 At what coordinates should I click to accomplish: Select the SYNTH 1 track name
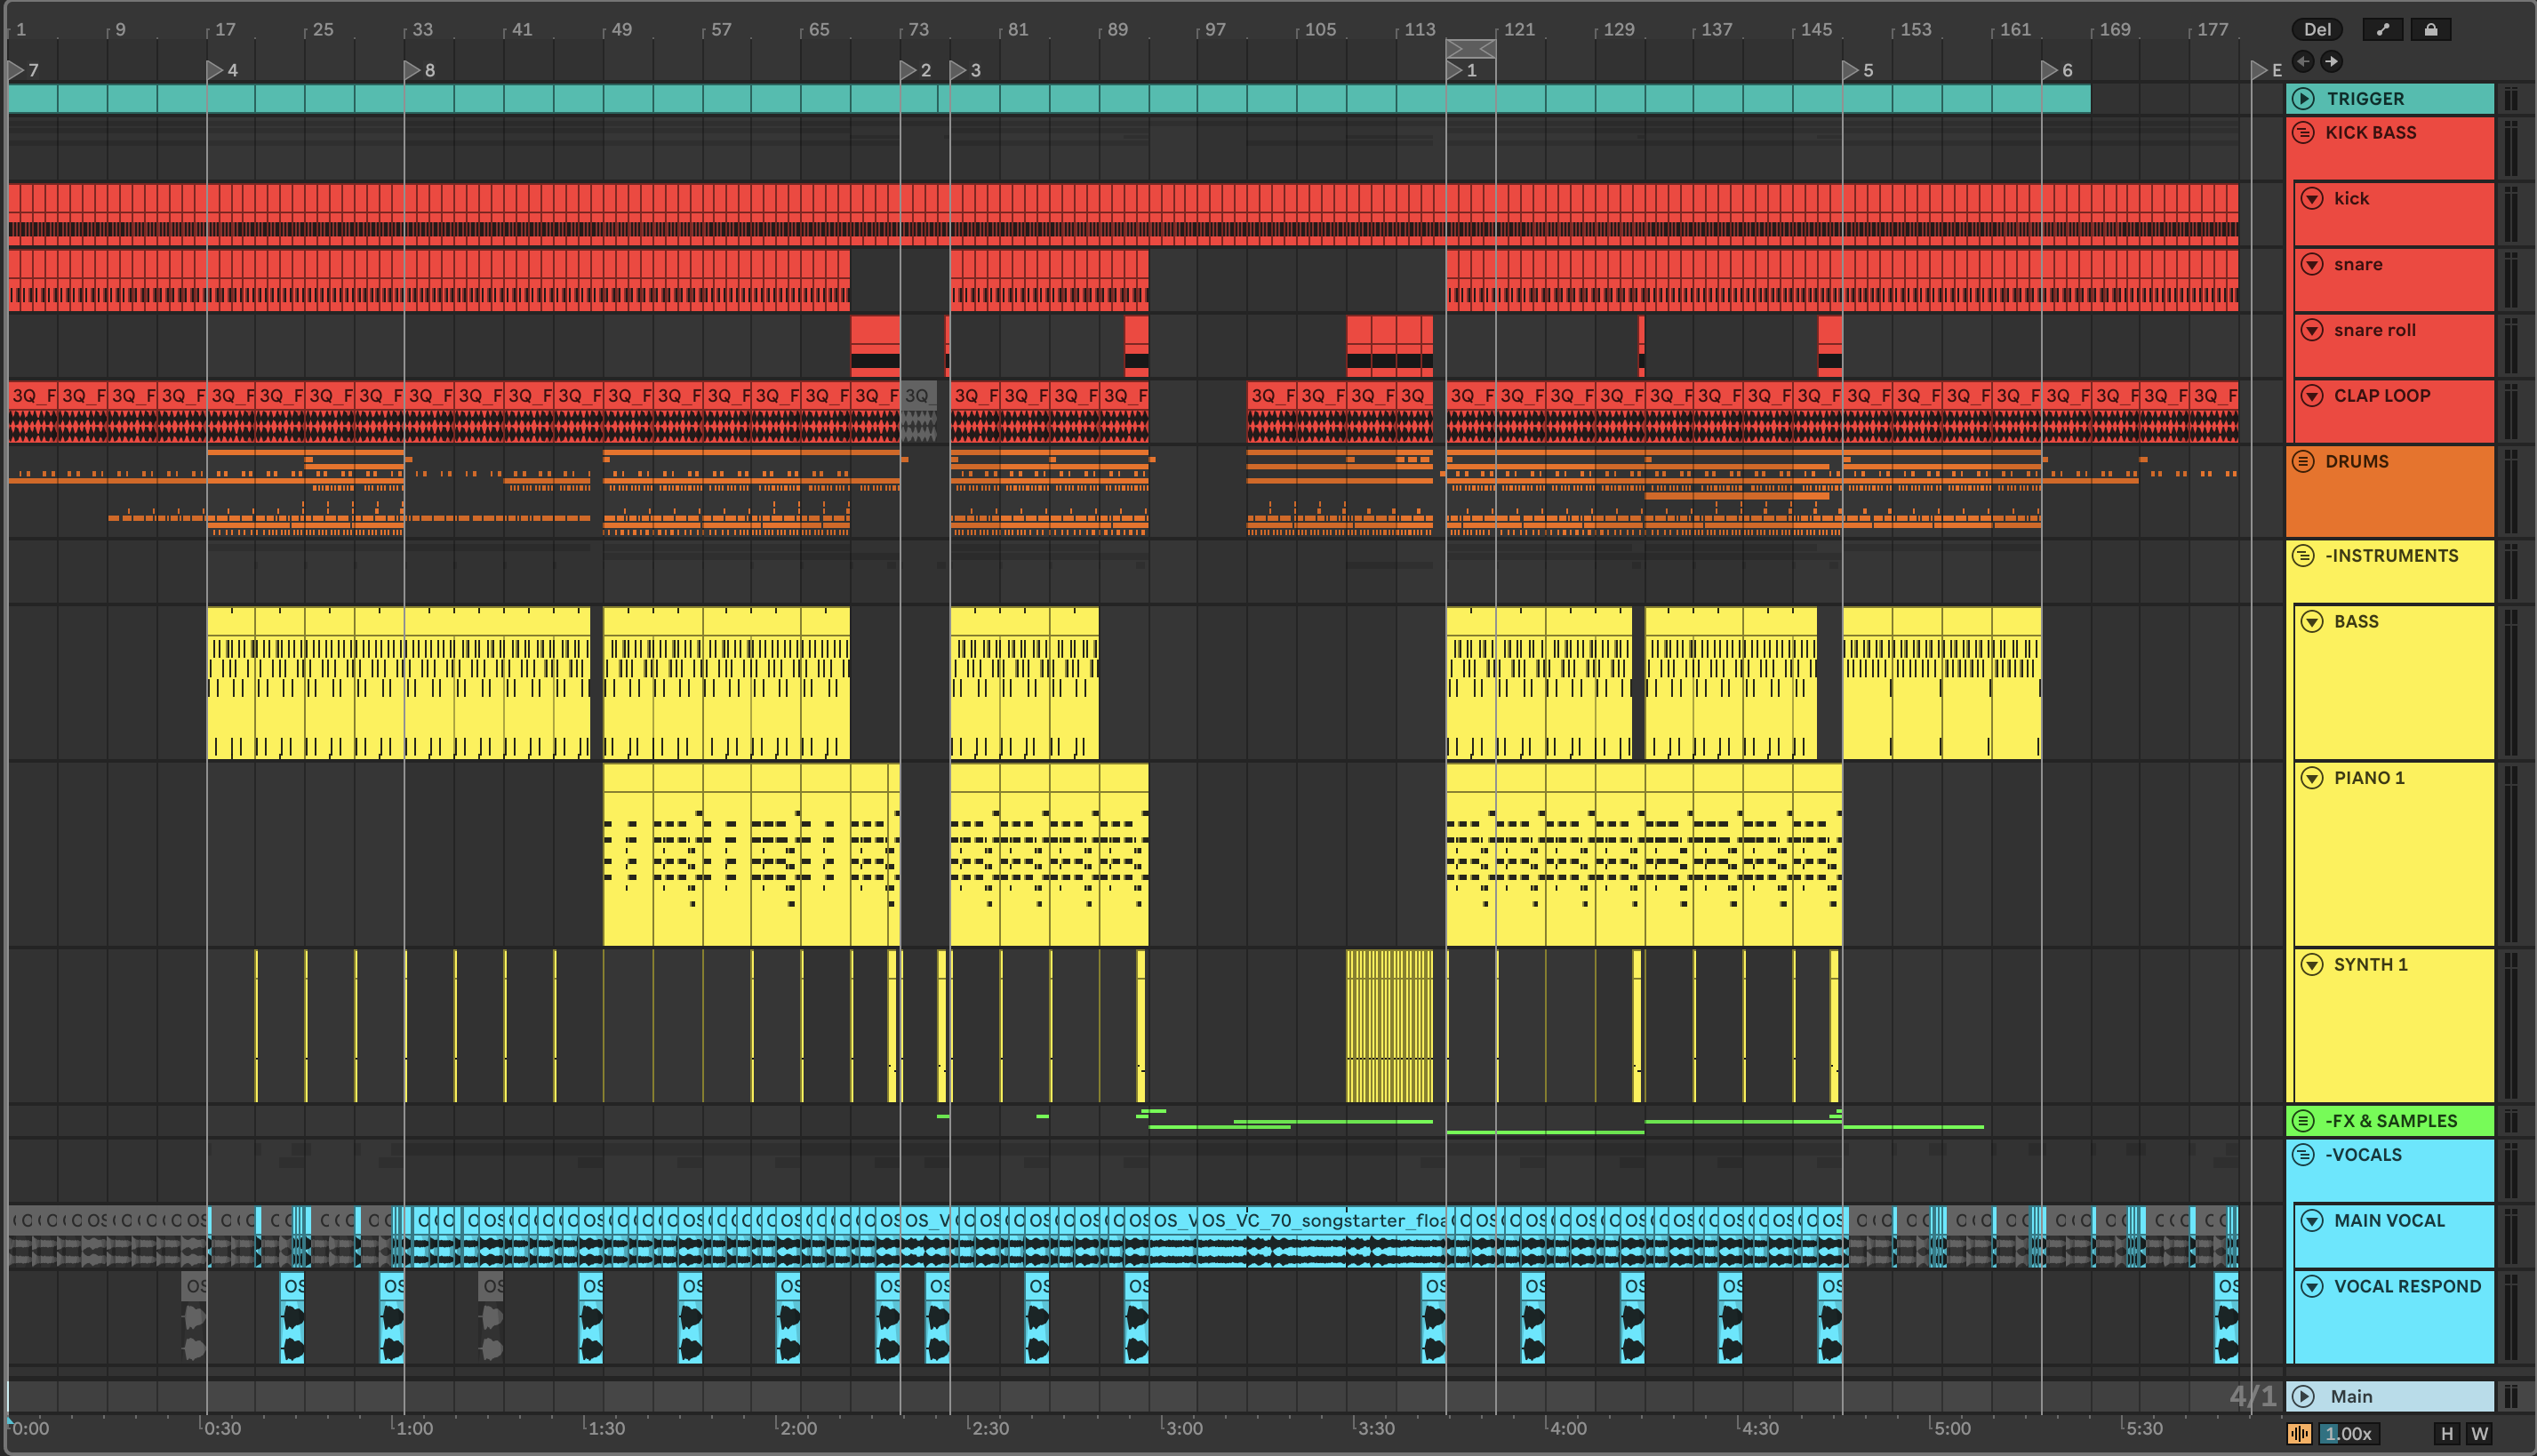pyautogui.click(x=2370, y=964)
